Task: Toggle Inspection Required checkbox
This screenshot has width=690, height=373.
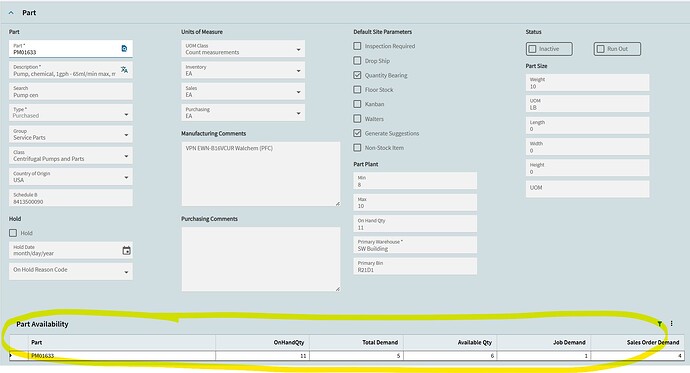Action: [357, 46]
